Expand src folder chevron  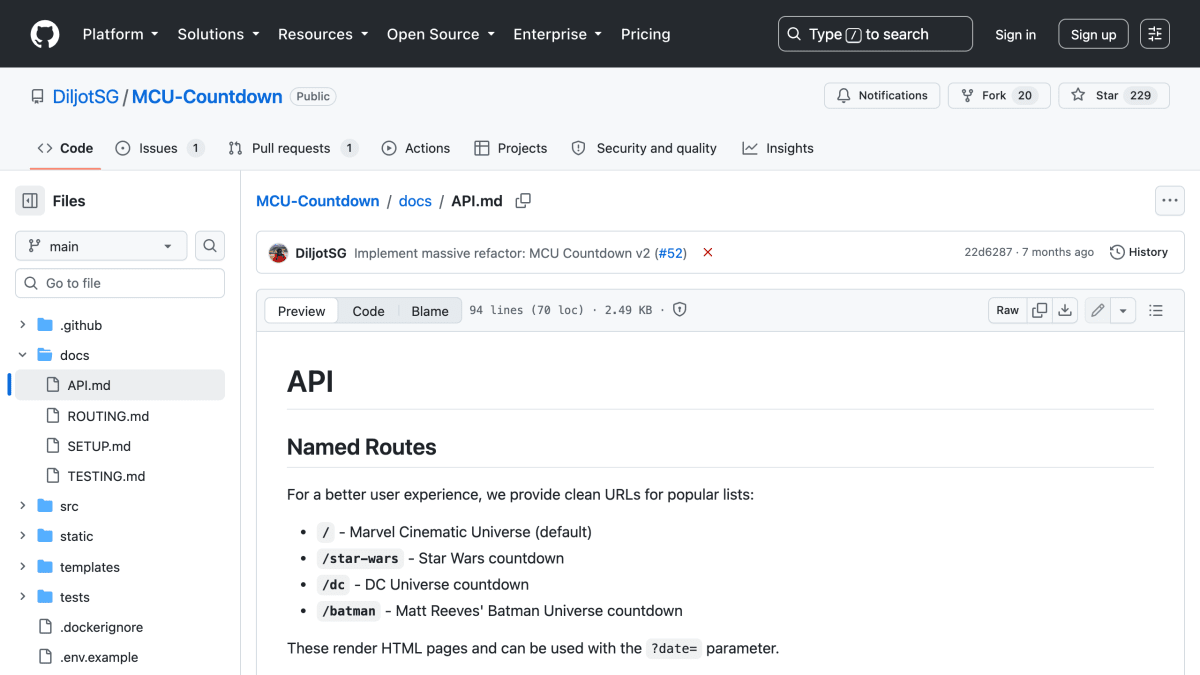tap(23, 506)
